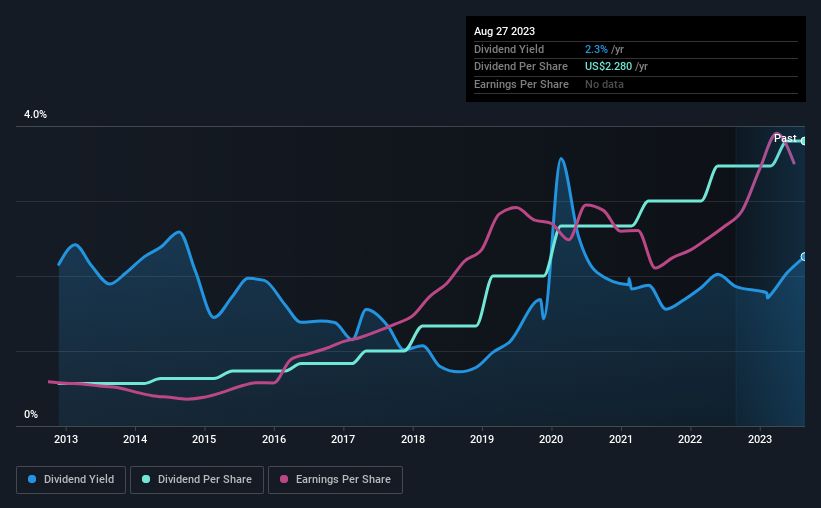Click the dividend yield spike peak in 2020
The image size is (821, 508).
coord(561,159)
